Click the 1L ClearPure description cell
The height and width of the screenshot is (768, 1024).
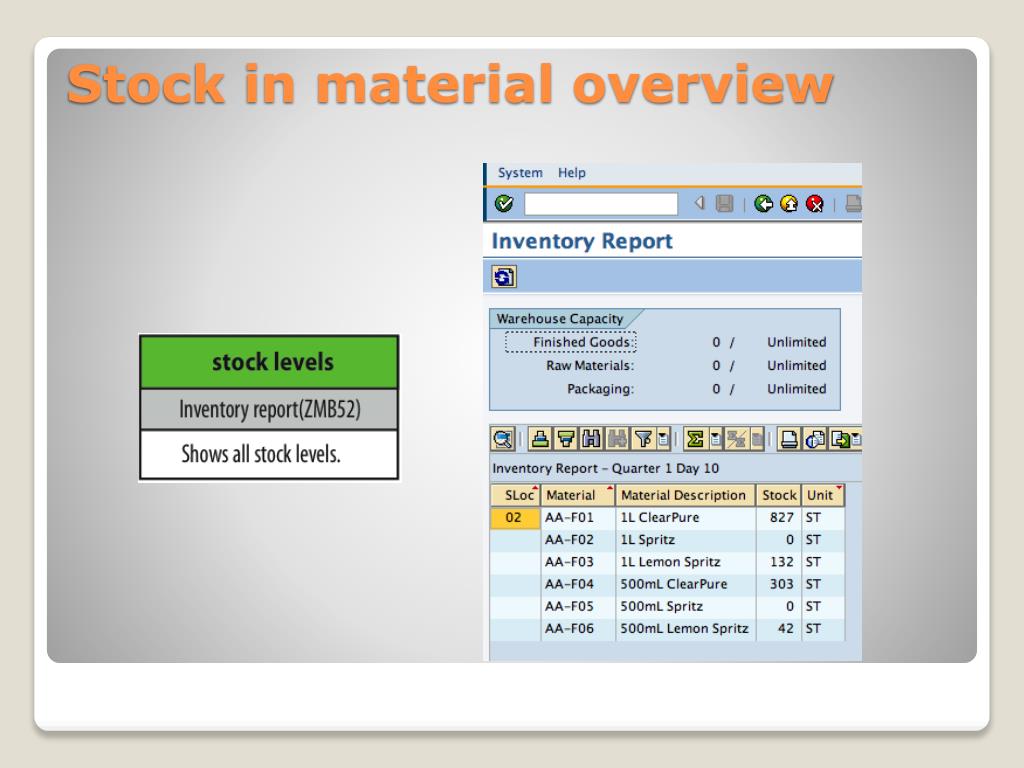pos(686,518)
